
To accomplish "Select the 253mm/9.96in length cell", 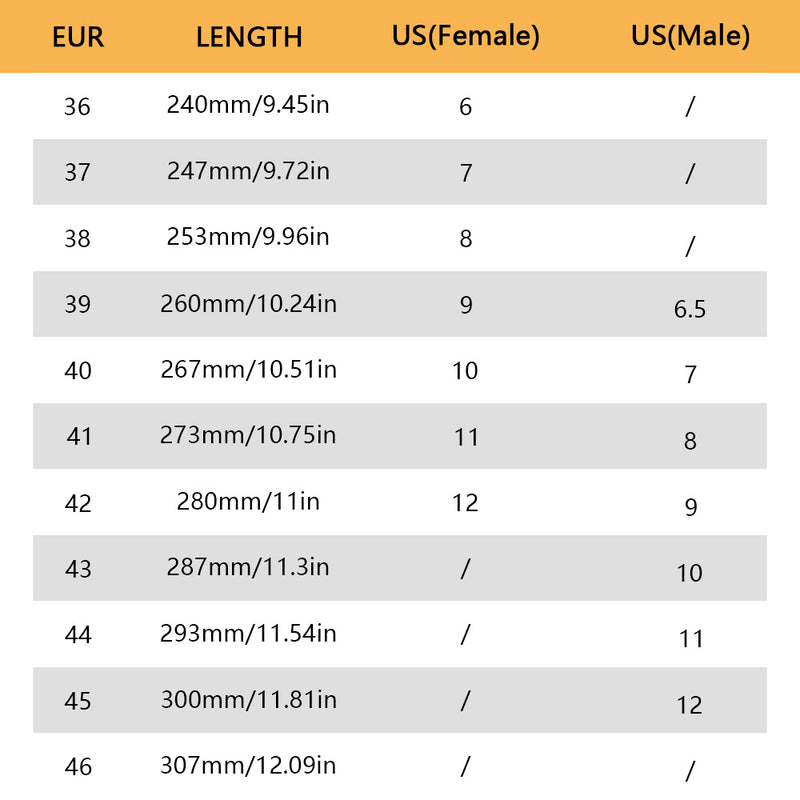I will pyautogui.click(x=248, y=237).
